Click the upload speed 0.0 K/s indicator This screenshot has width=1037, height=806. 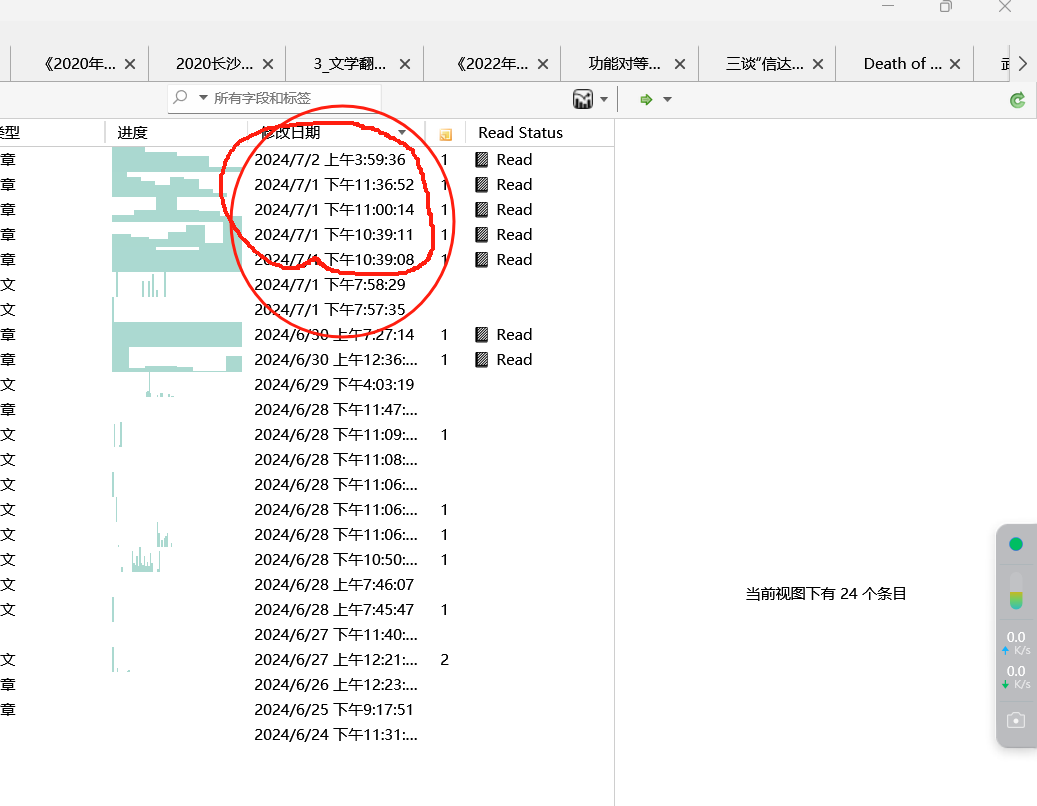pyautogui.click(x=1016, y=643)
